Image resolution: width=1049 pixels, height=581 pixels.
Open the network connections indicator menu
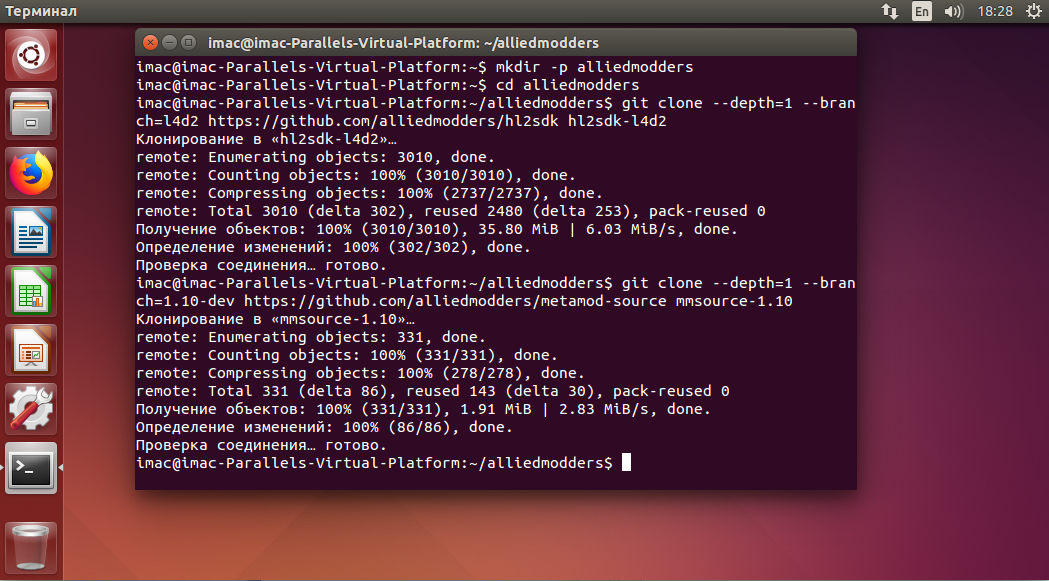[889, 12]
